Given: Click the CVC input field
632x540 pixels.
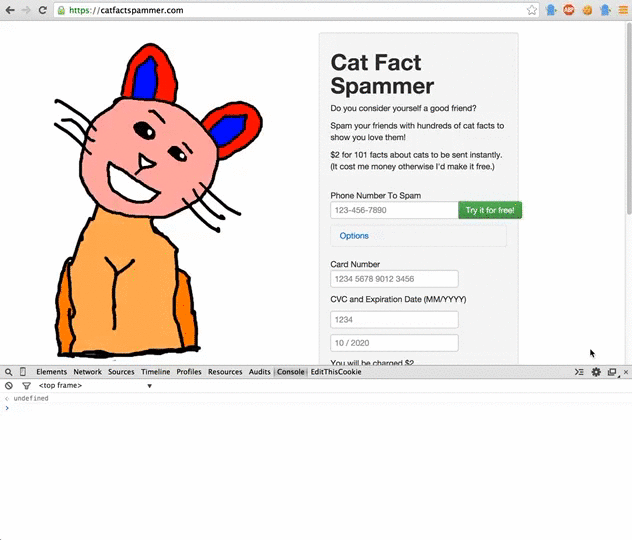Looking at the screenshot, I should point(394,320).
